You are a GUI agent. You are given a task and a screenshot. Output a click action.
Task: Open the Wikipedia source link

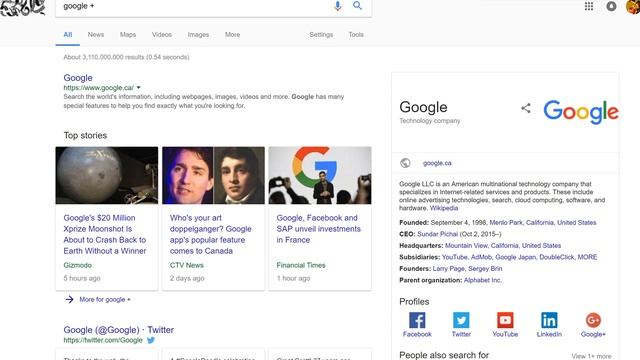tap(444, 208)
